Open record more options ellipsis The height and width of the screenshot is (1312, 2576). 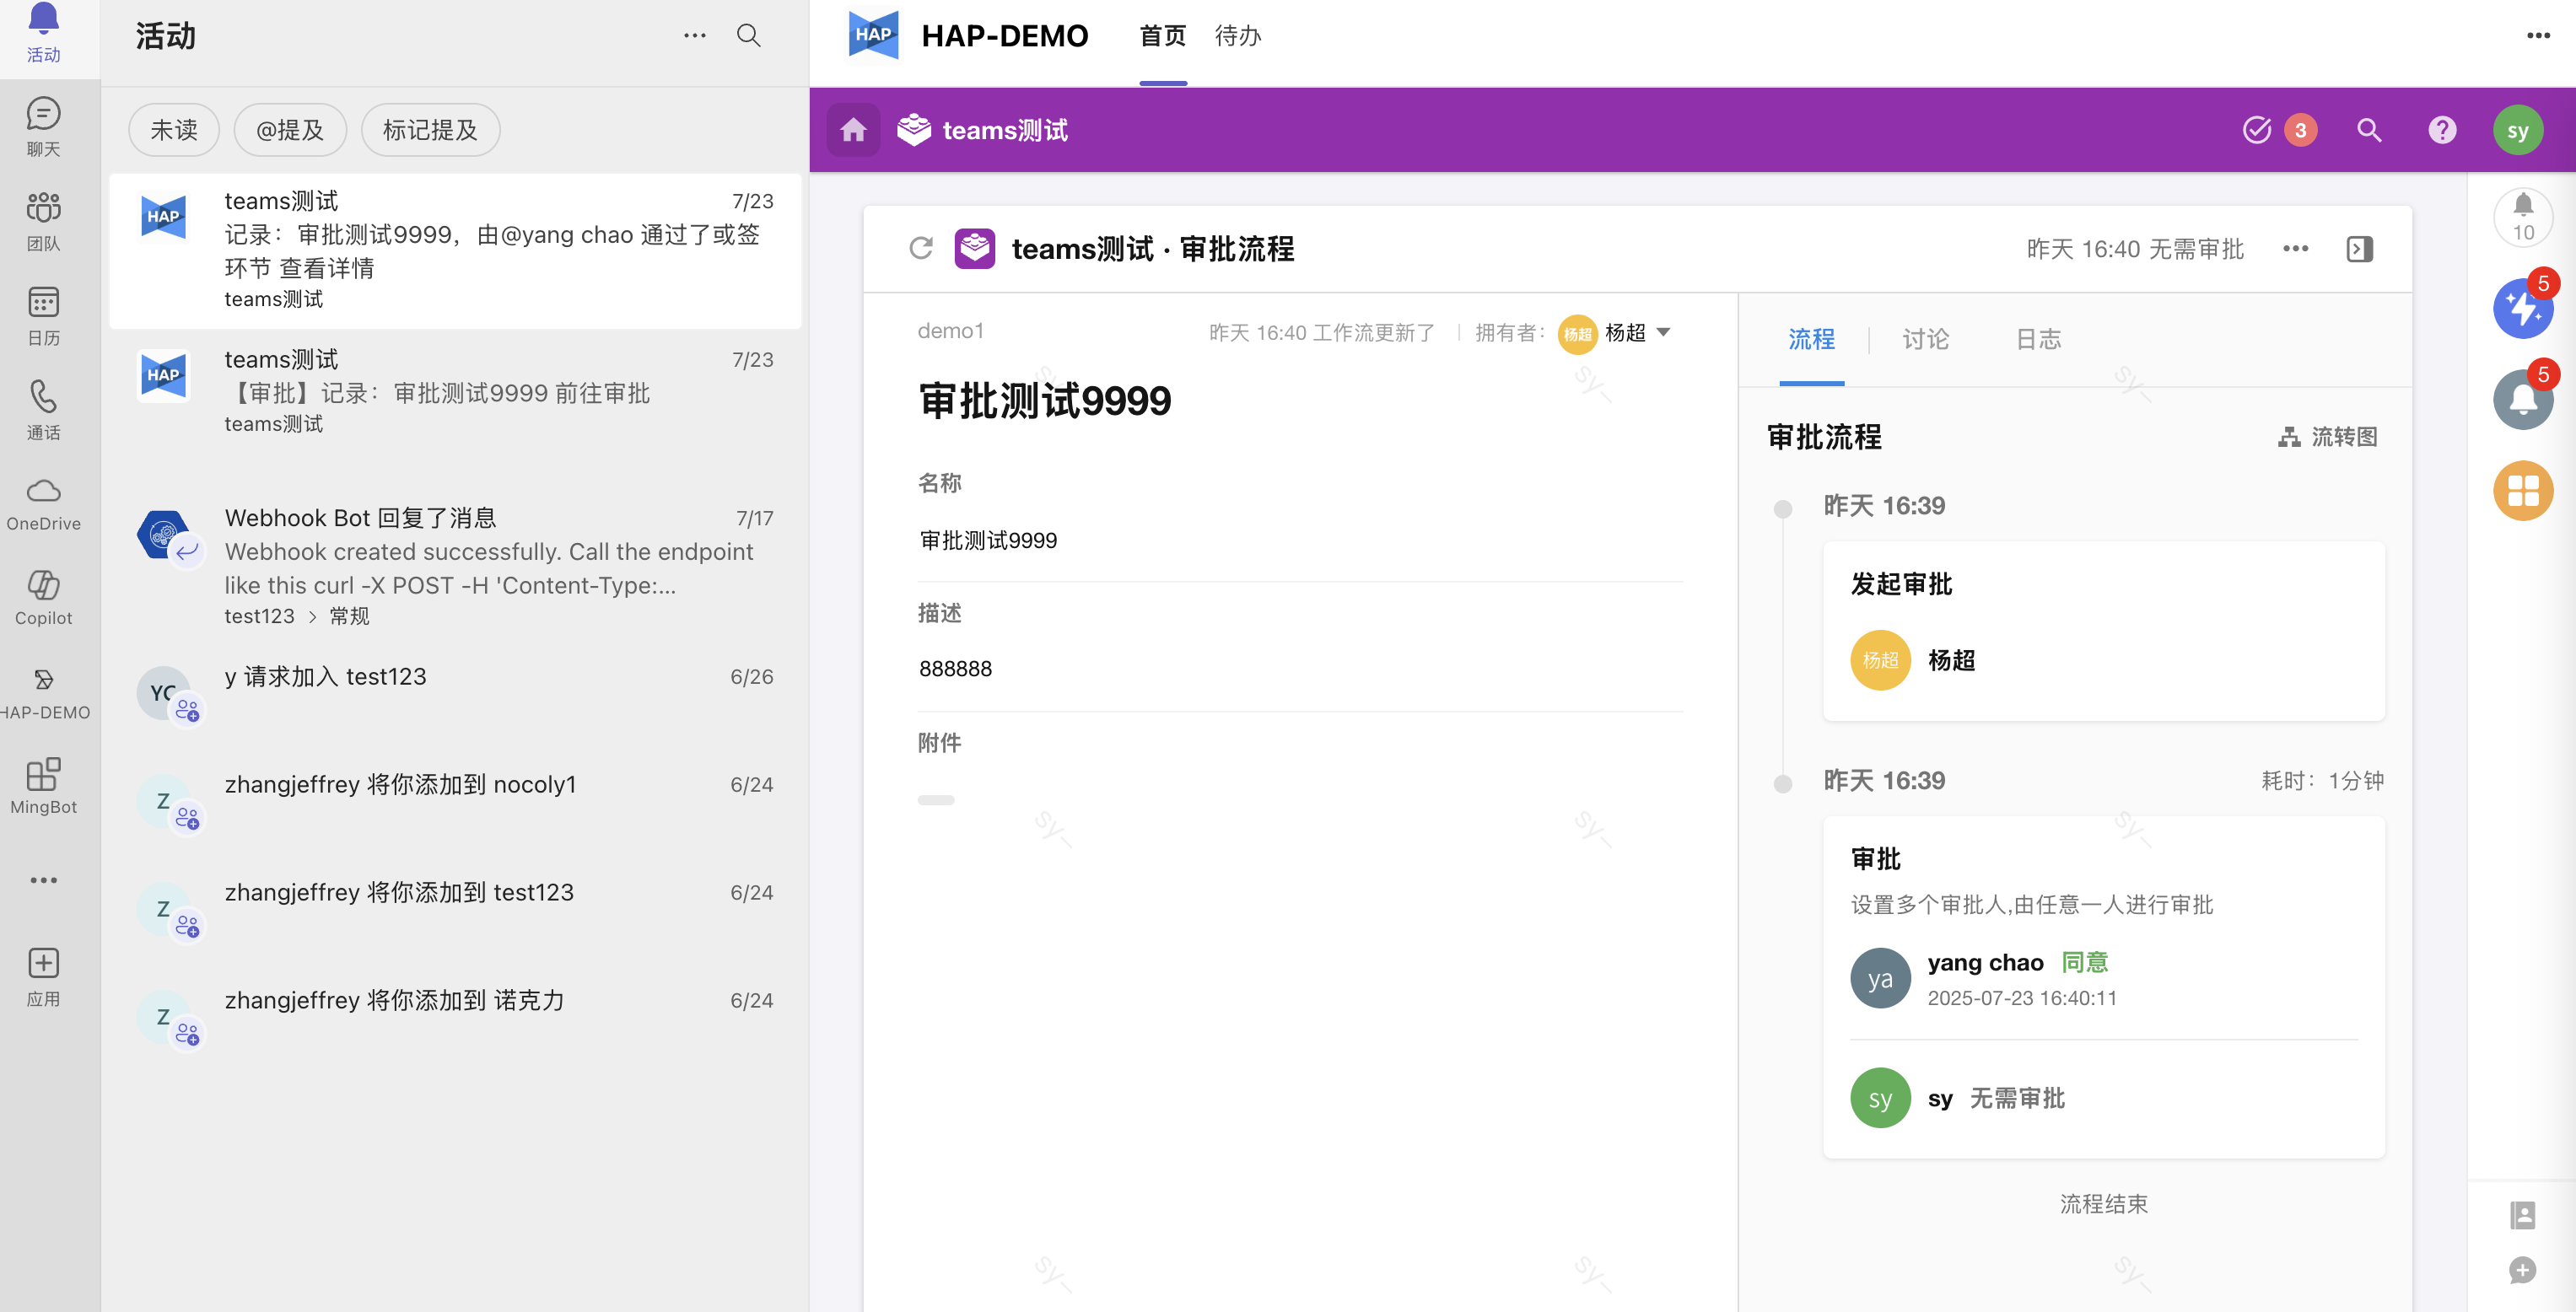(x=2295, y=248)
